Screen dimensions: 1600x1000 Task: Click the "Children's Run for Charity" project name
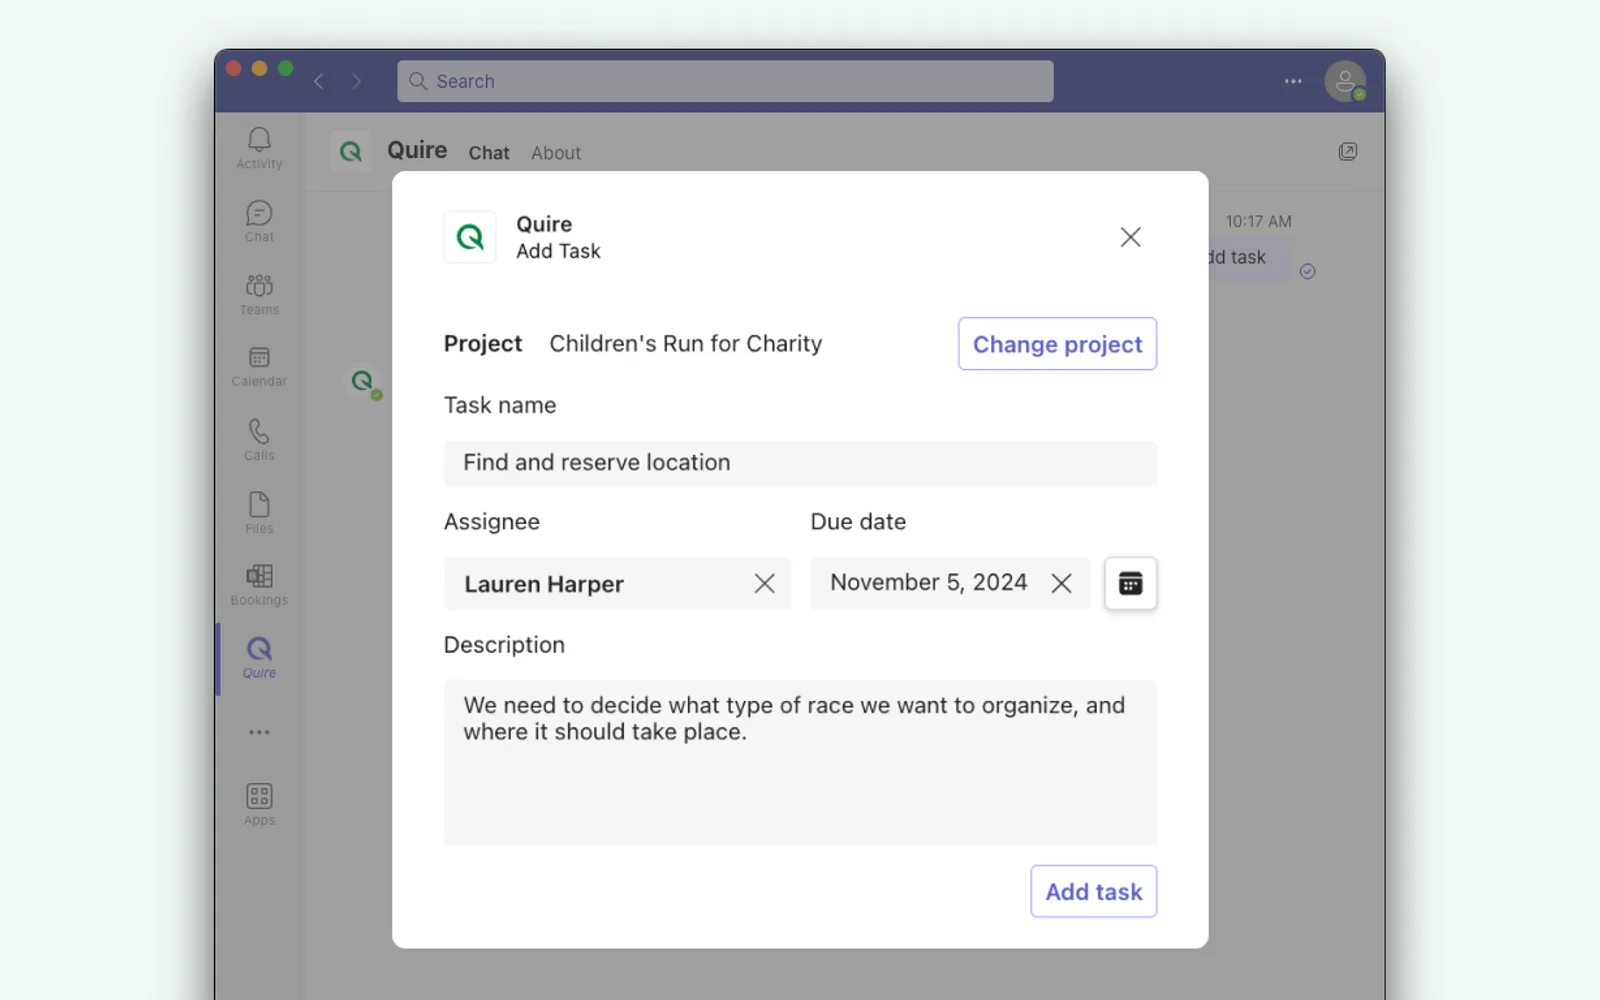click(686, 344)
